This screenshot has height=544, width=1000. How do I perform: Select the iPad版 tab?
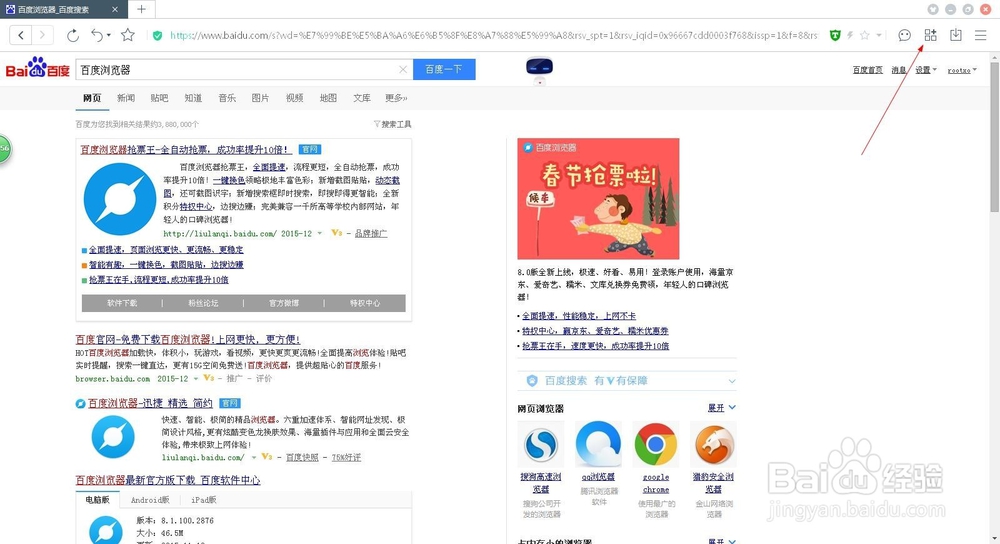(204, 500)
